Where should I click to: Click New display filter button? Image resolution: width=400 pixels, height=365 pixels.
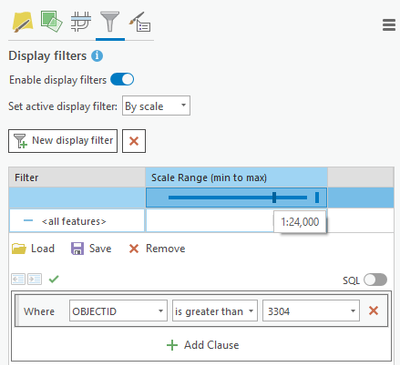[x=63, y=141]
